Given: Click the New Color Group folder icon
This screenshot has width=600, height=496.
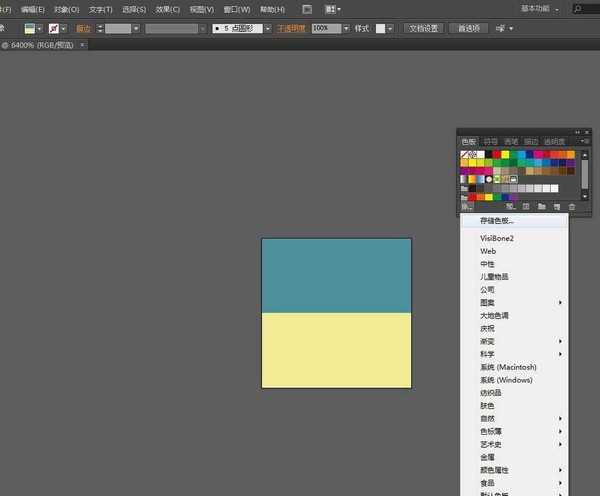Looking at the screenshot, I should click(x=540, y=206).
